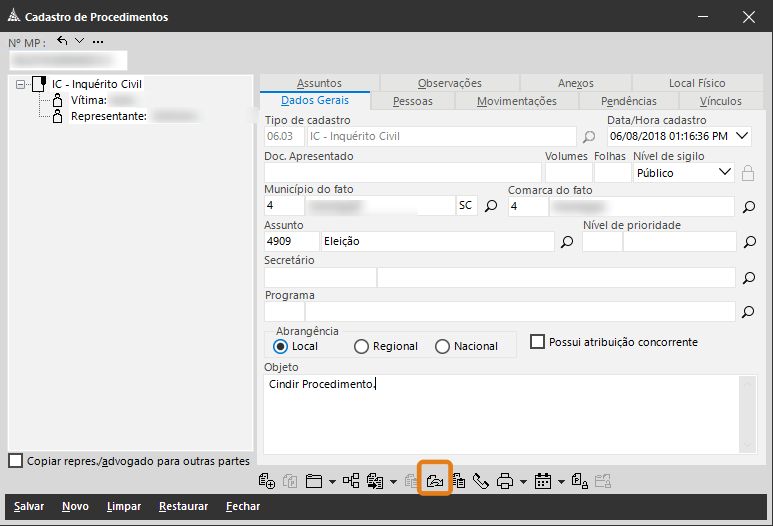The image size is (773, 526).
Task: Open dropdown arrow next to folder icon
Action: tap(332, 482)
